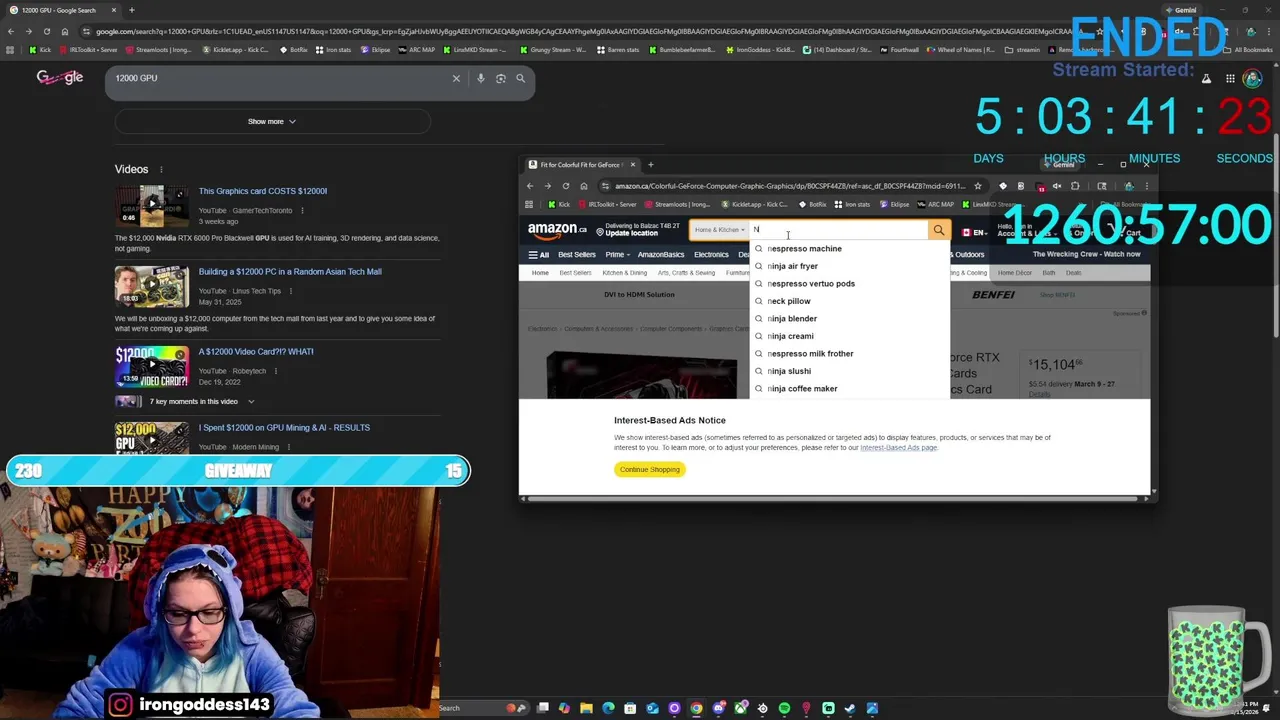1280x720 pixels.
Task: Expand Show more in Google results
Action: (x=272, y=121)
